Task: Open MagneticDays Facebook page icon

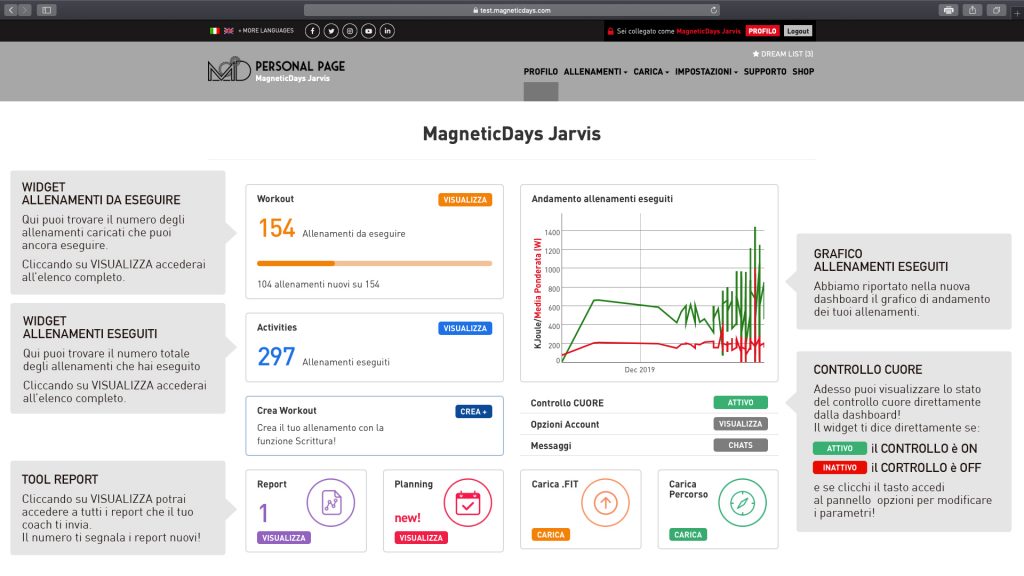Action: tap(312, 31)
